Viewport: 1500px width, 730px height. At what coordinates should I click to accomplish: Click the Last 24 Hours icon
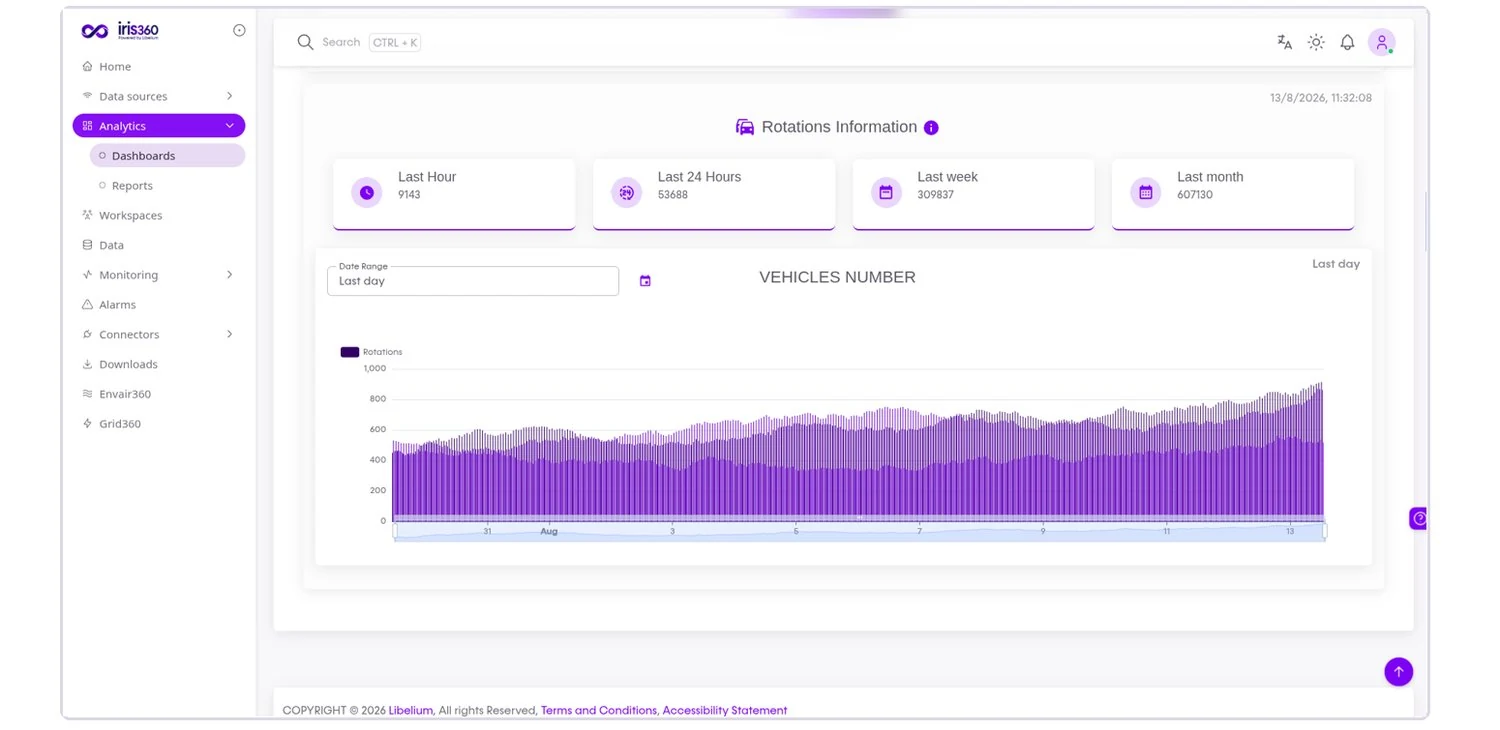click(627, 193)
